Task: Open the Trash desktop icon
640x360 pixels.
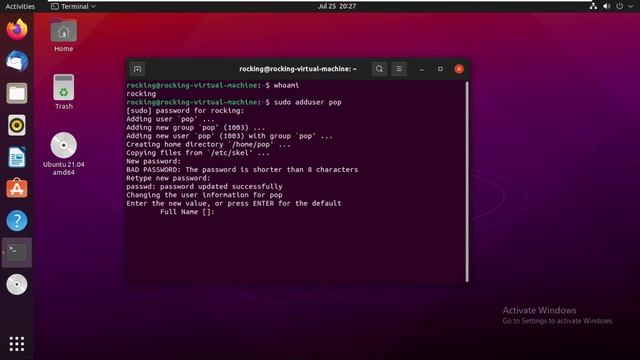Action: [x=64, y=92]
